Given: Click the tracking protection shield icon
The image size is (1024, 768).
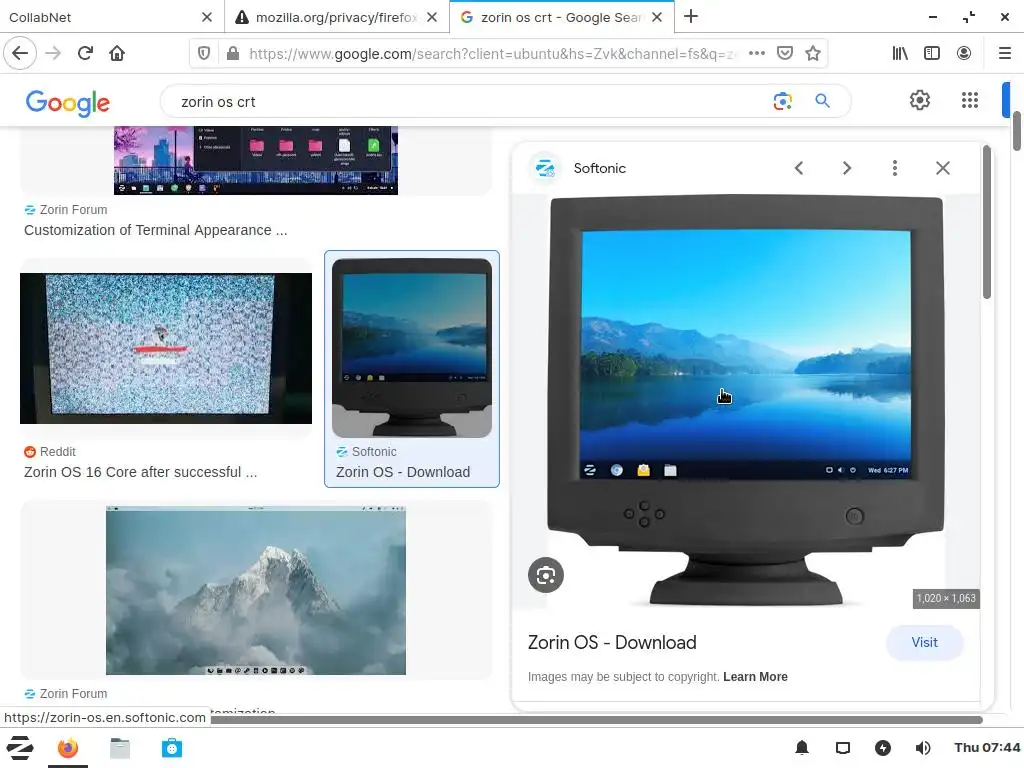Looking at the screenshot, I should click(x=204, y=54).
